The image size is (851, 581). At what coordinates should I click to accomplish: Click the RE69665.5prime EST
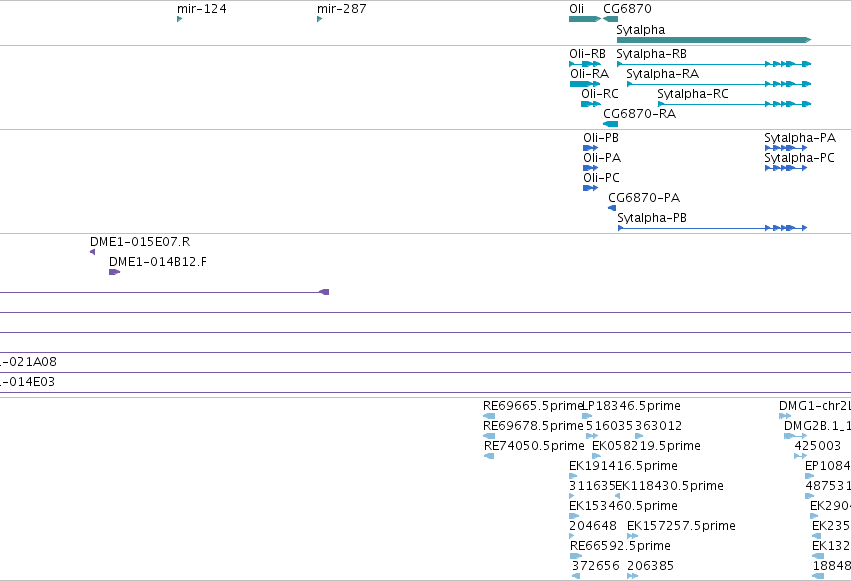[489, 416]
